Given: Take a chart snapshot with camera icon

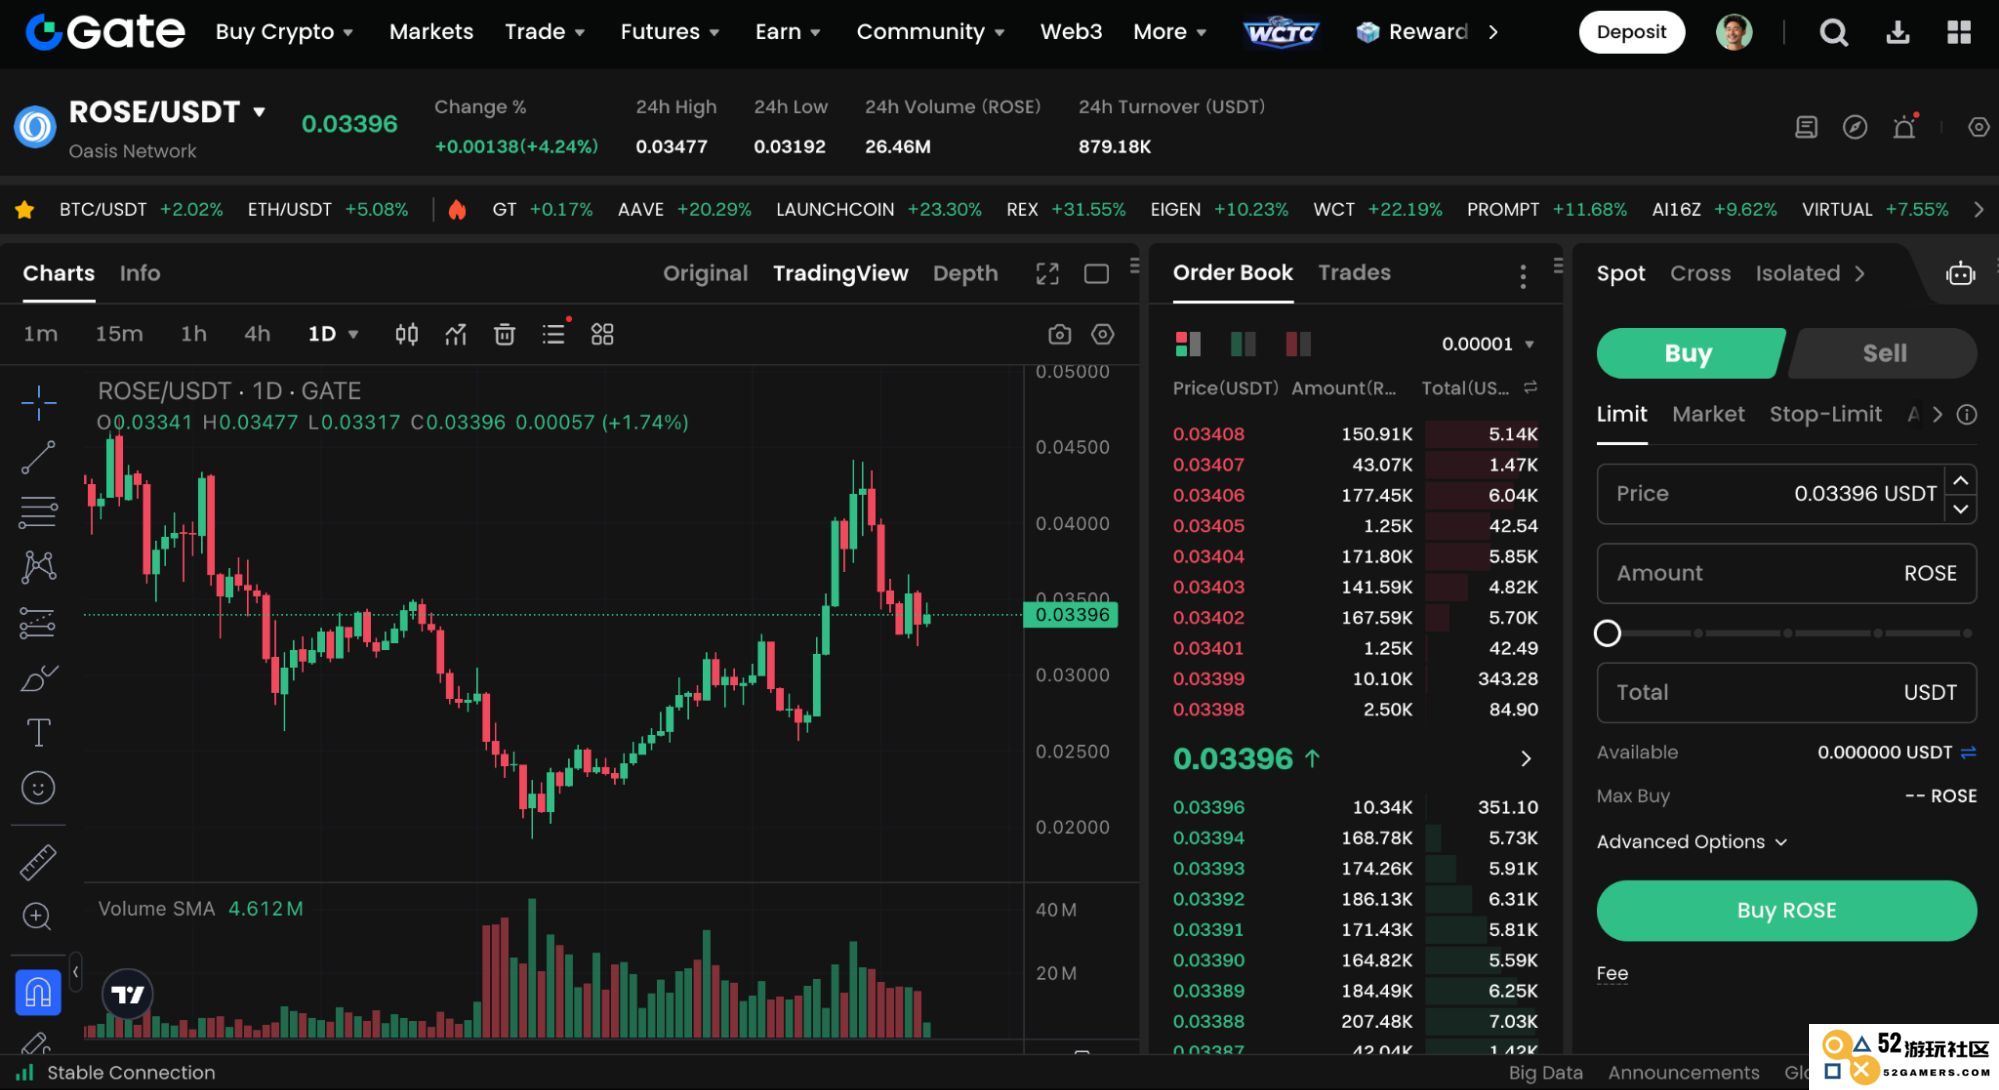Looking at the screenshot, I should [x=1059, y=334].
